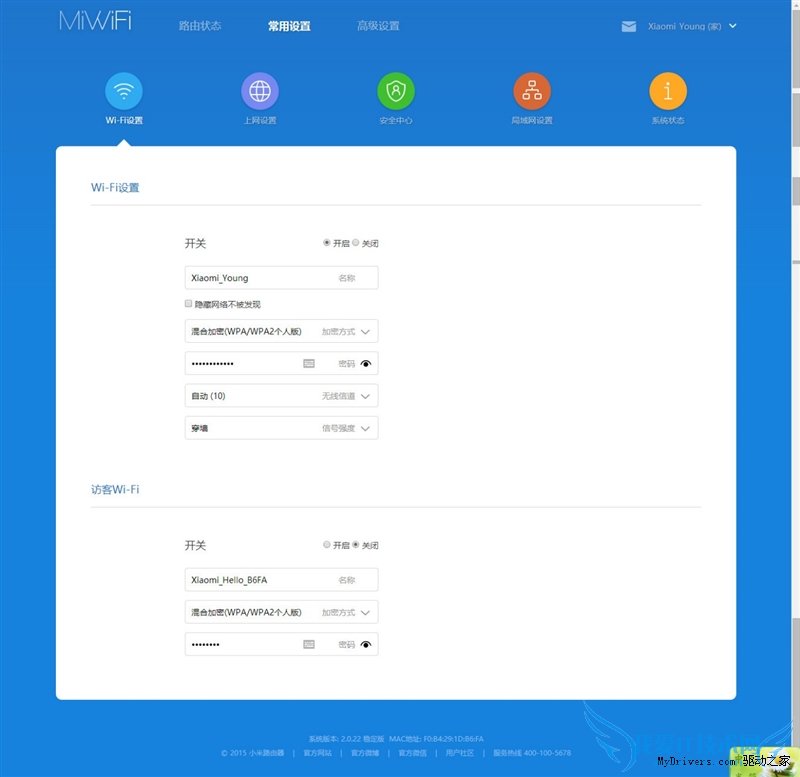Select 开启 for main Wi-Fi switch
800x777 pixels.
coord(327,243)
